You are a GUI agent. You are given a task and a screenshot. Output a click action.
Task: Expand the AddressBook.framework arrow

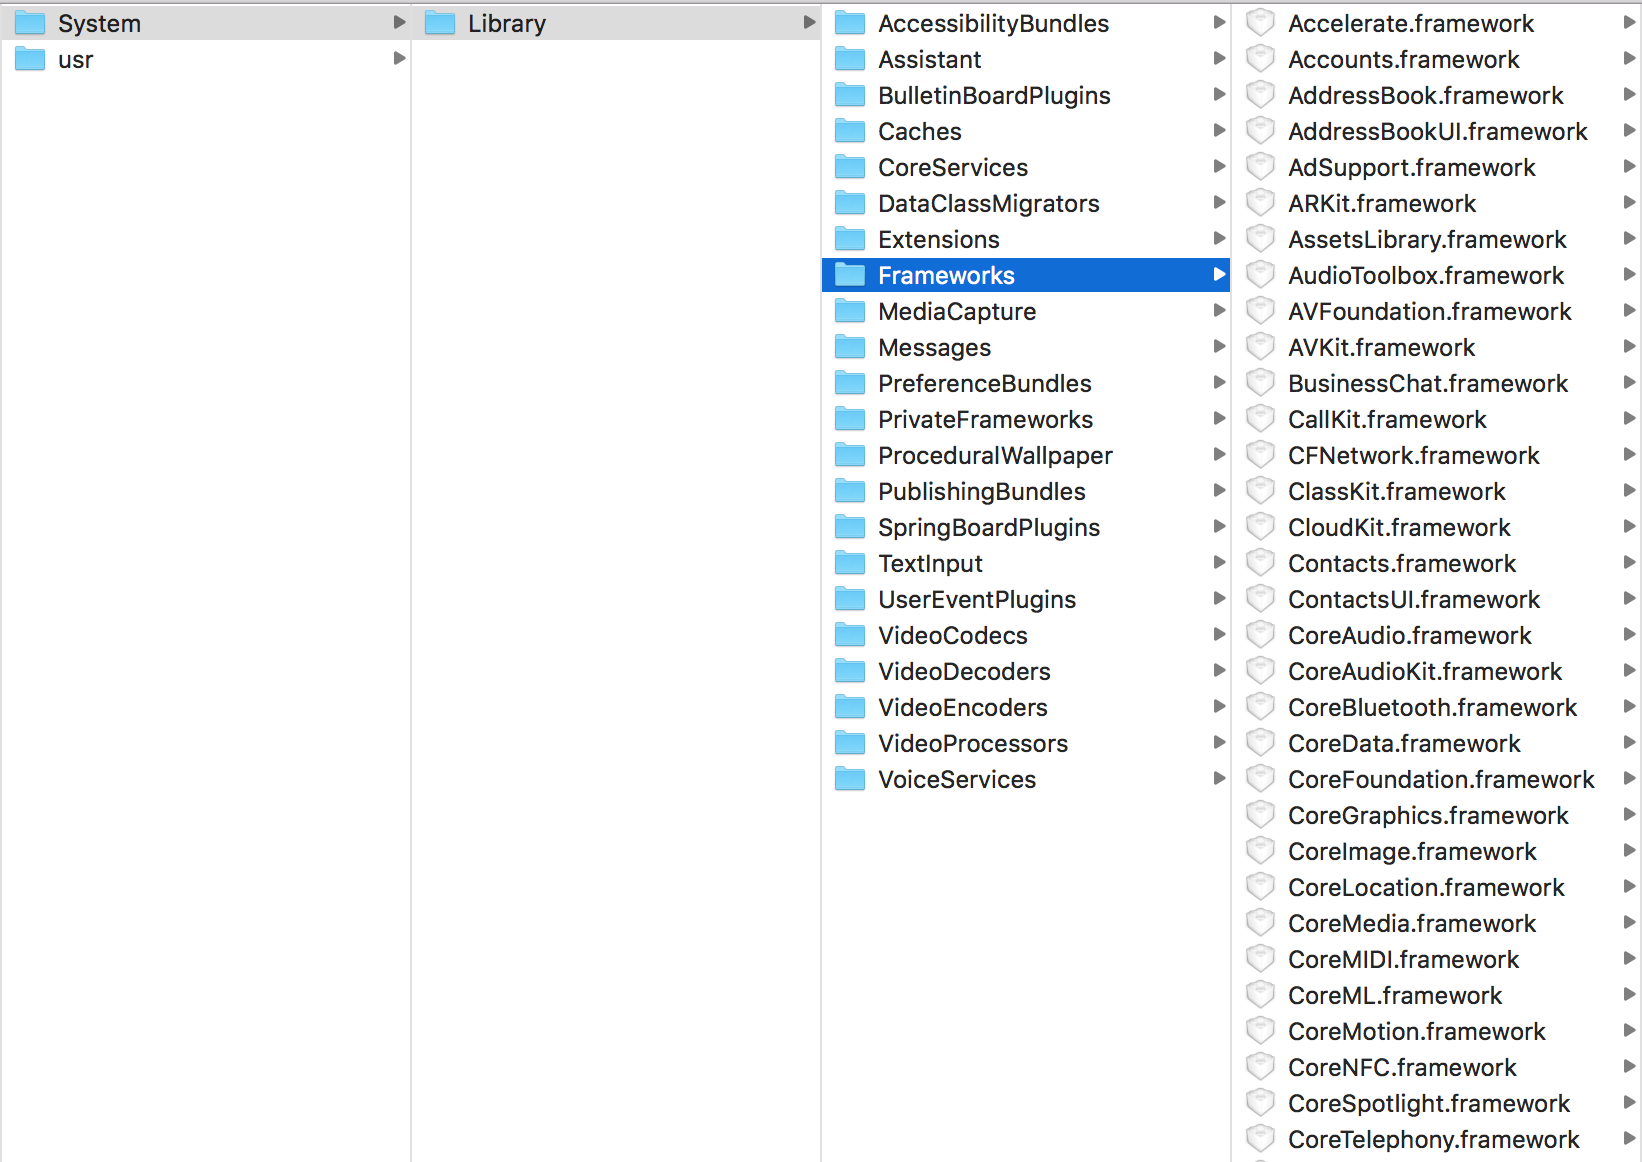[1629, 94]
